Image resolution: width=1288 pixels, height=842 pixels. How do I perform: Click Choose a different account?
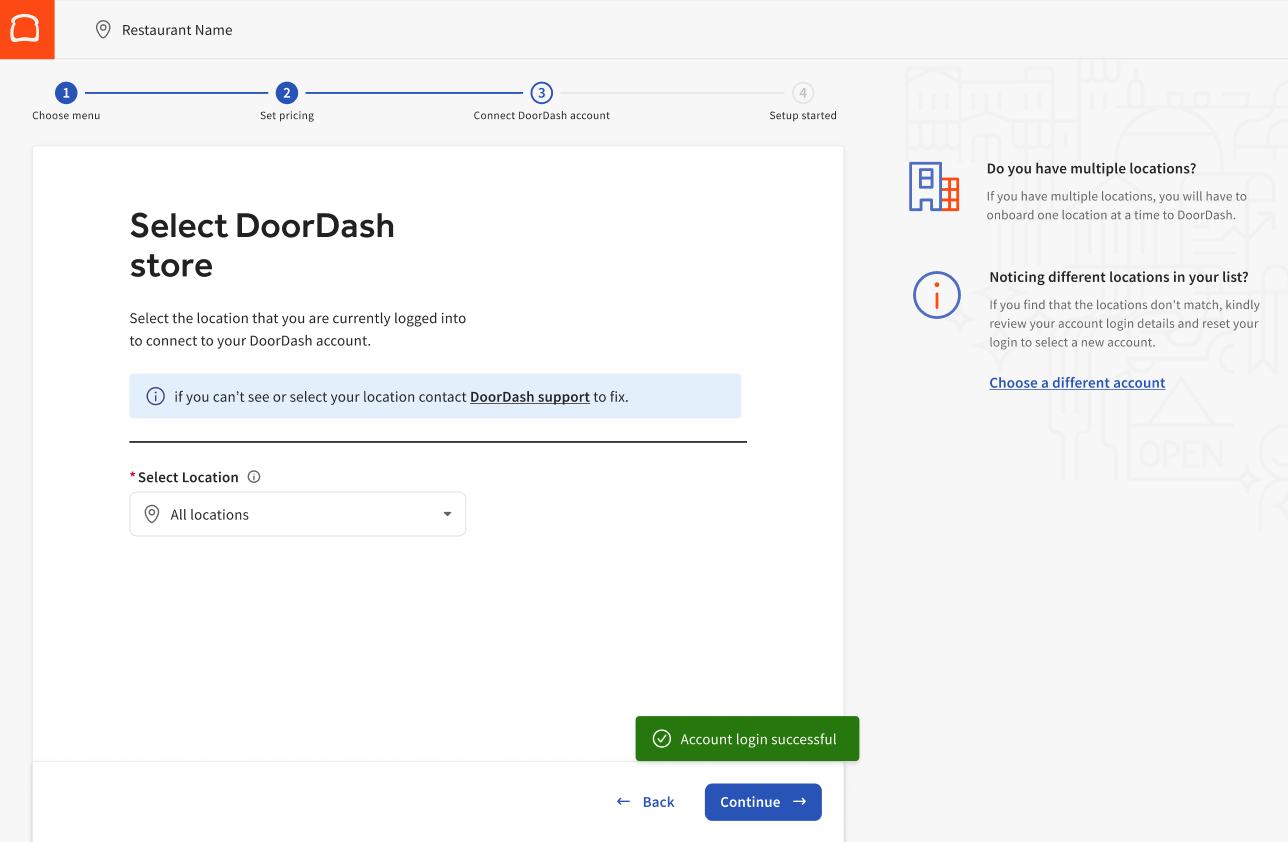click(x=1077, y=382)
